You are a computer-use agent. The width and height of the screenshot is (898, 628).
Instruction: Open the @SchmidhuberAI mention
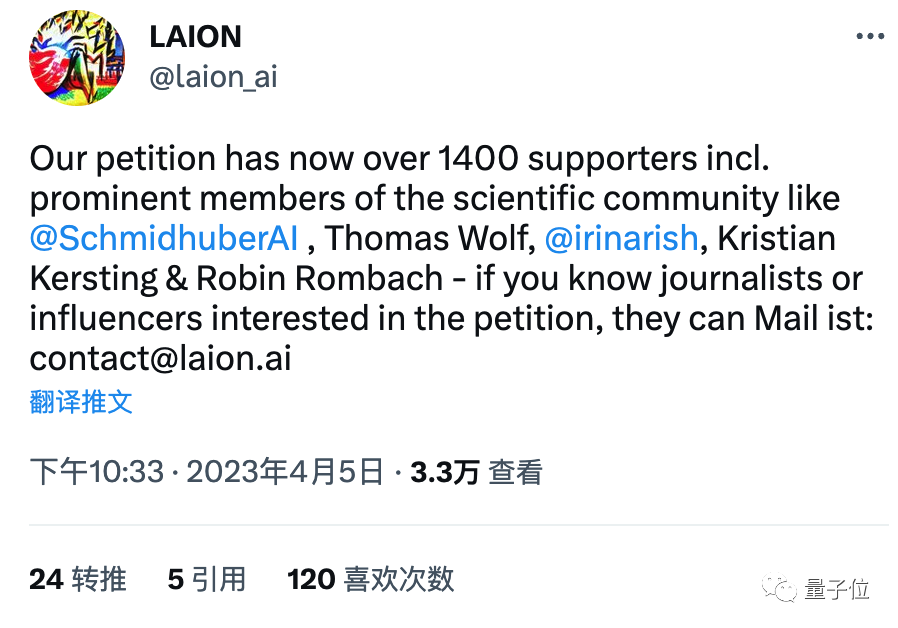pos(164,238)
